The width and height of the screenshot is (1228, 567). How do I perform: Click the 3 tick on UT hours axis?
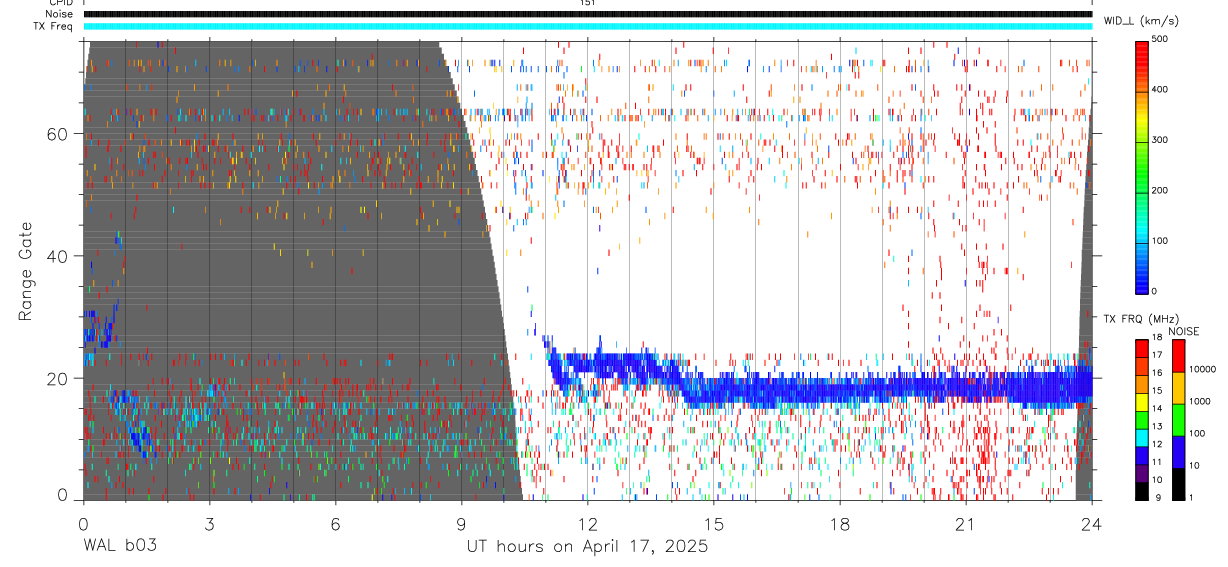click(209, 523)
